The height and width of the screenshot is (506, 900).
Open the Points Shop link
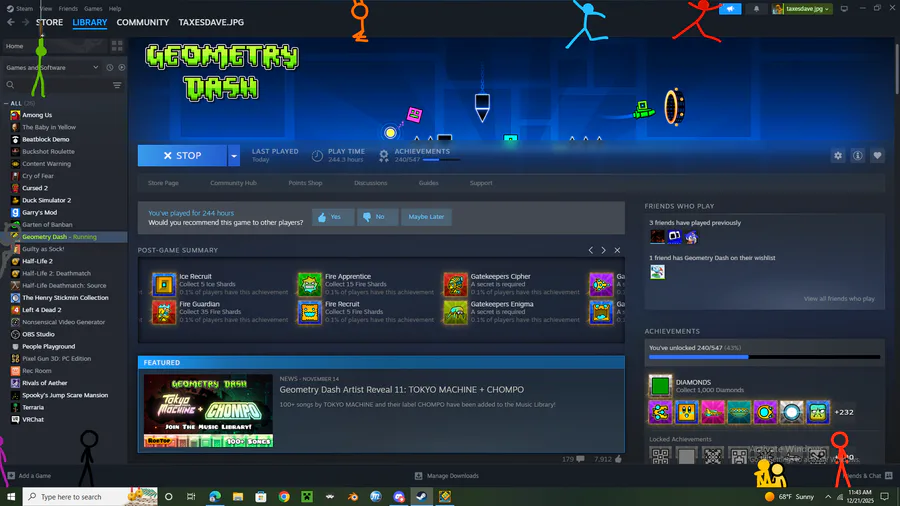tap(305, 183)
